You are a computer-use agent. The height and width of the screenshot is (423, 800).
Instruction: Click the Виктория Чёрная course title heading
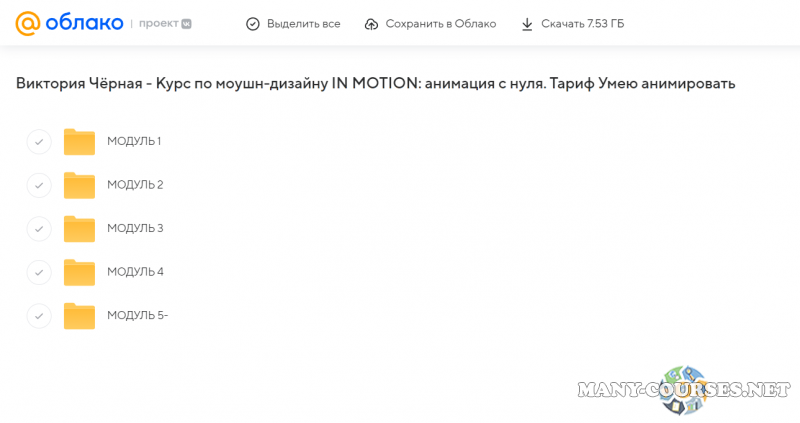[x=375, y=84]
